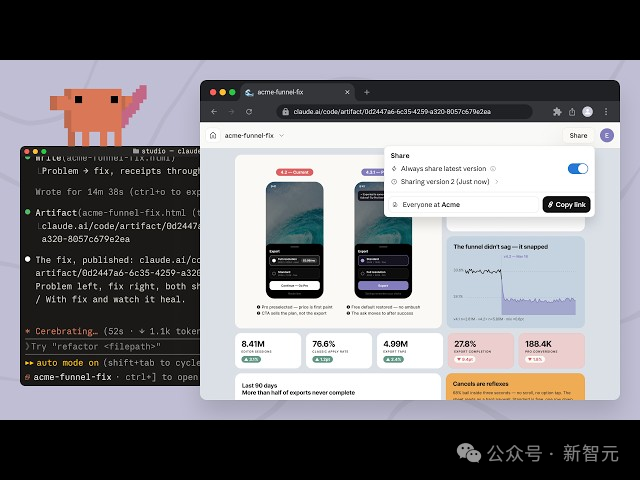Click the 27.8% export completion card
Screen dimensions: 640x480
(x=481, y=351)
